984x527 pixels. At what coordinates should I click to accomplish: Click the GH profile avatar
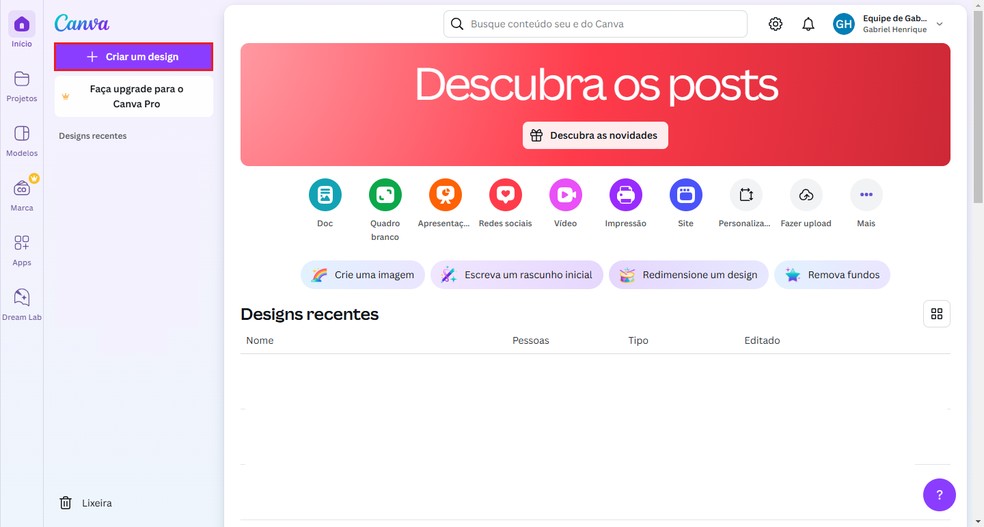843,24
